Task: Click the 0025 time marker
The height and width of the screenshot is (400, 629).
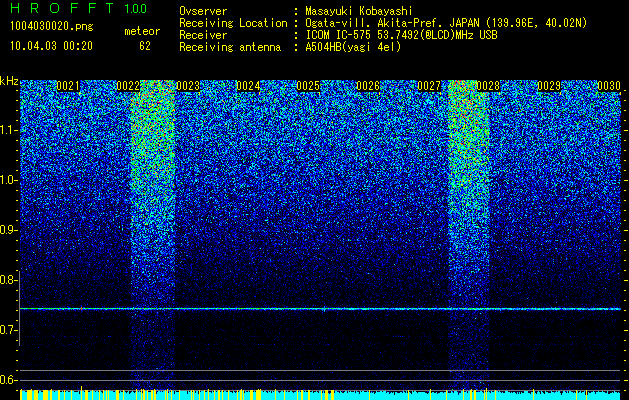Action: 308,86
